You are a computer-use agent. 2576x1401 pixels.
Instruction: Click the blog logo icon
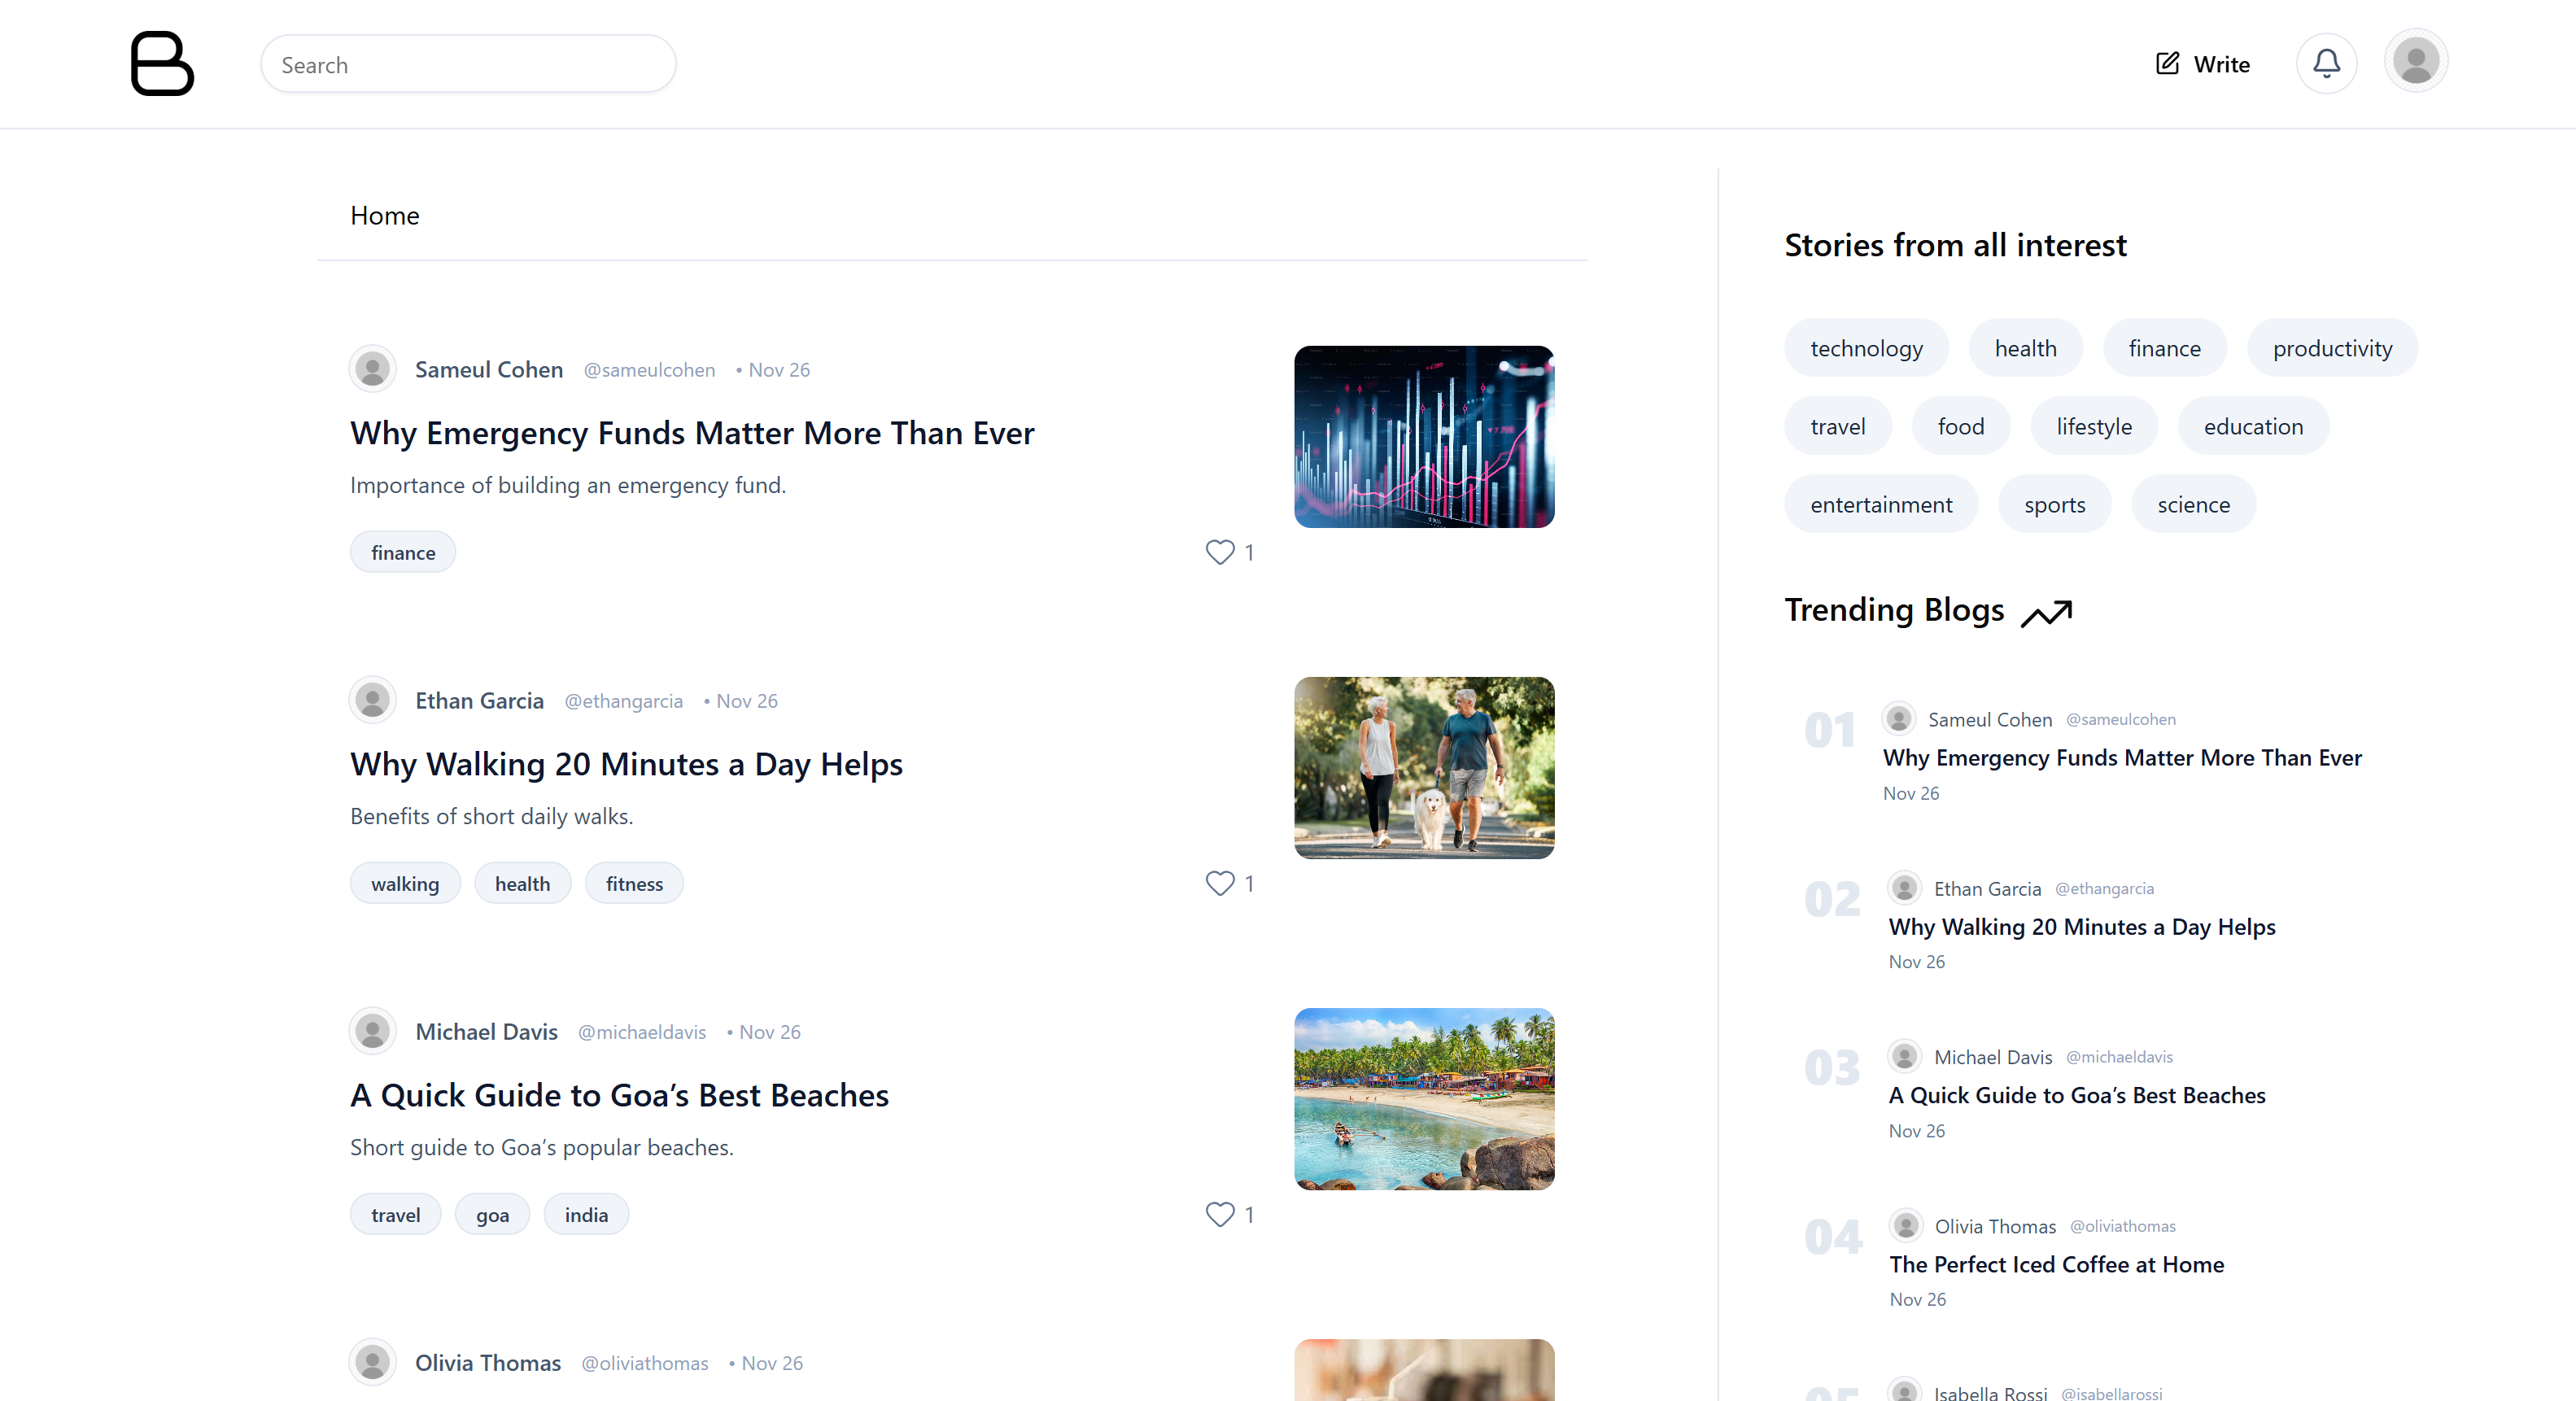coord(162,64)
